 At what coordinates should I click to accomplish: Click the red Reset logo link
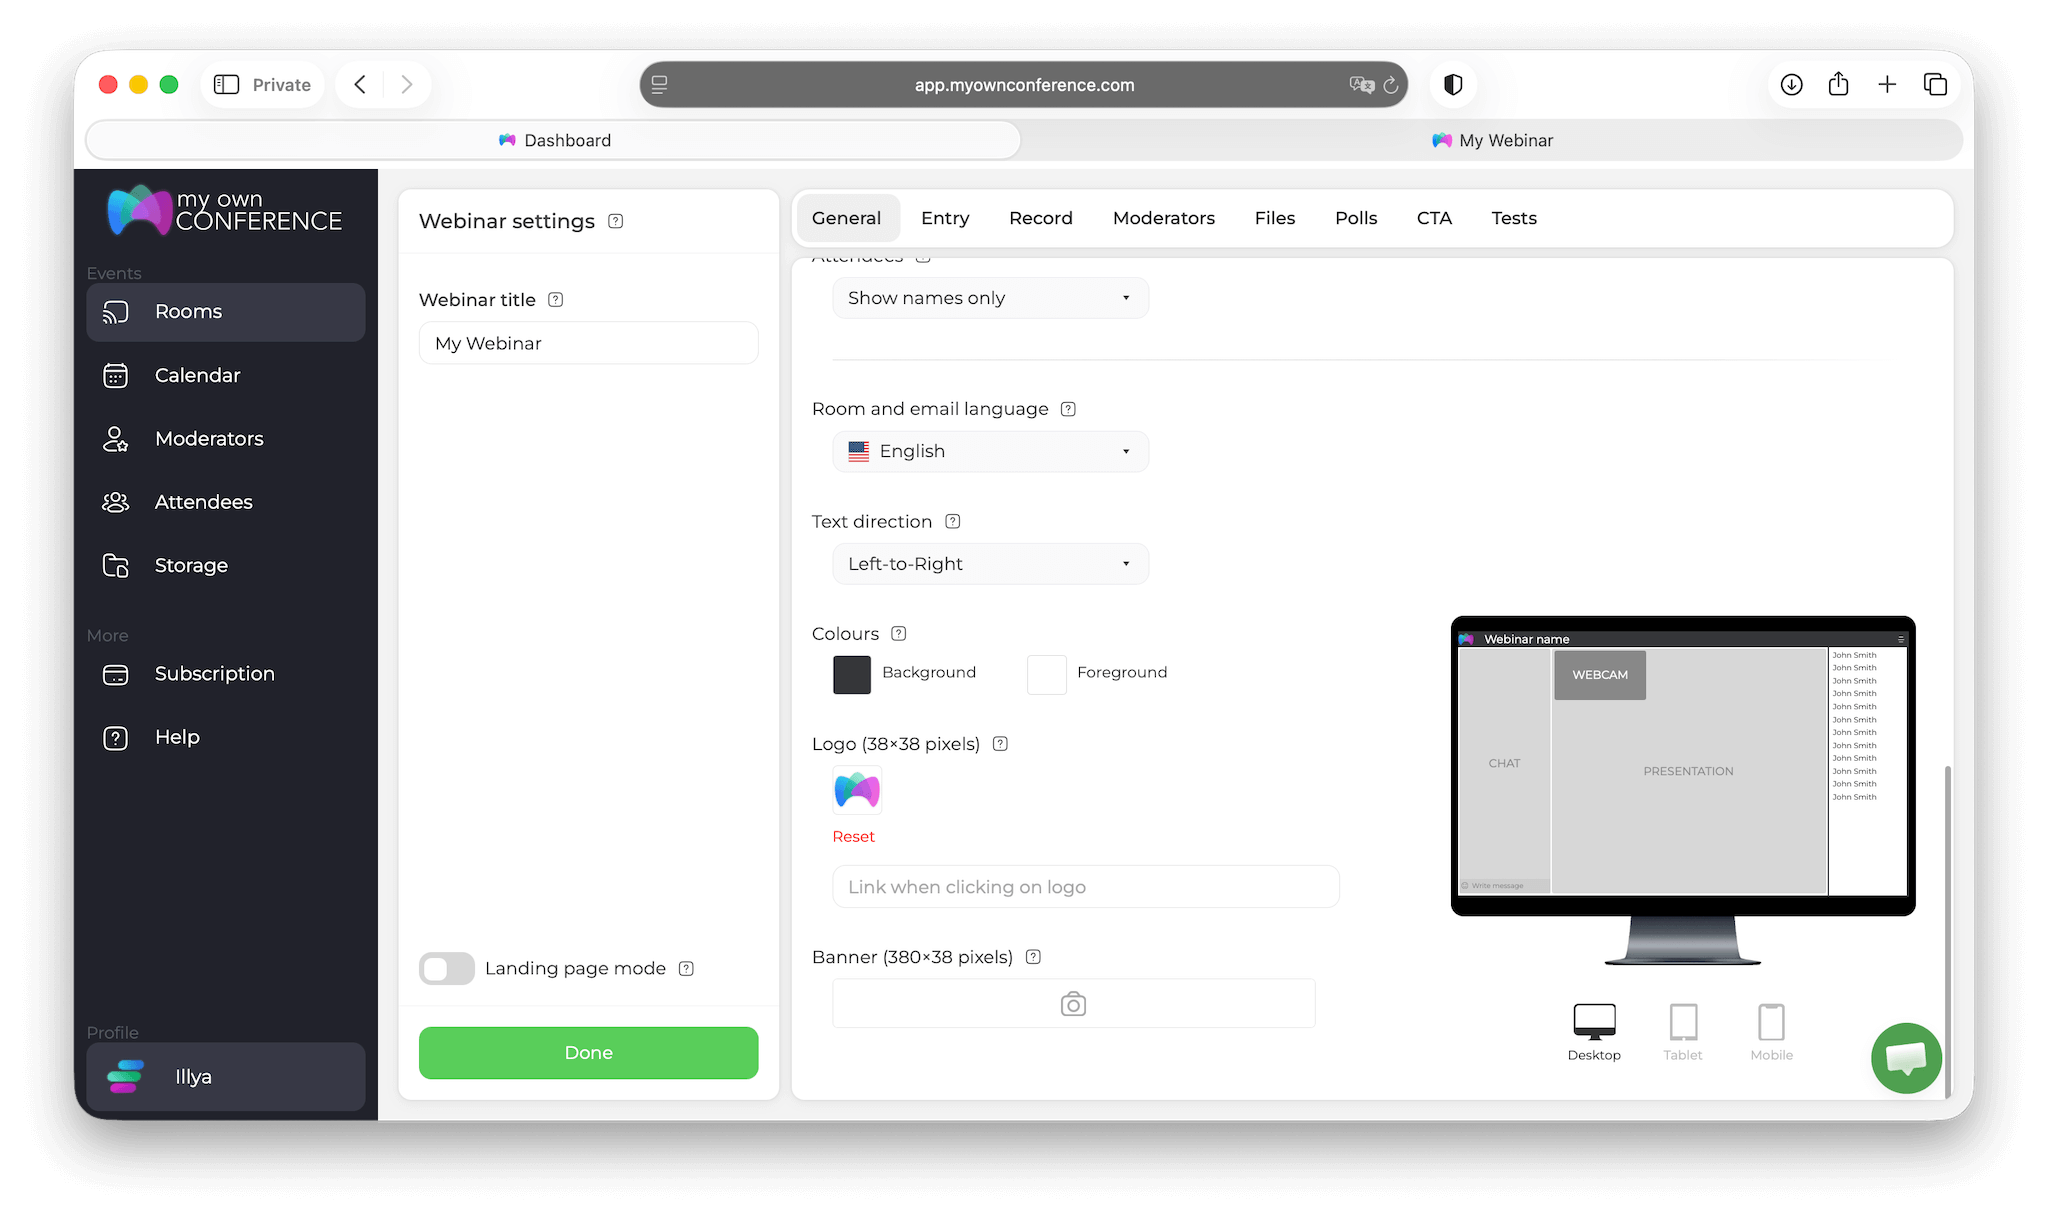853,836
